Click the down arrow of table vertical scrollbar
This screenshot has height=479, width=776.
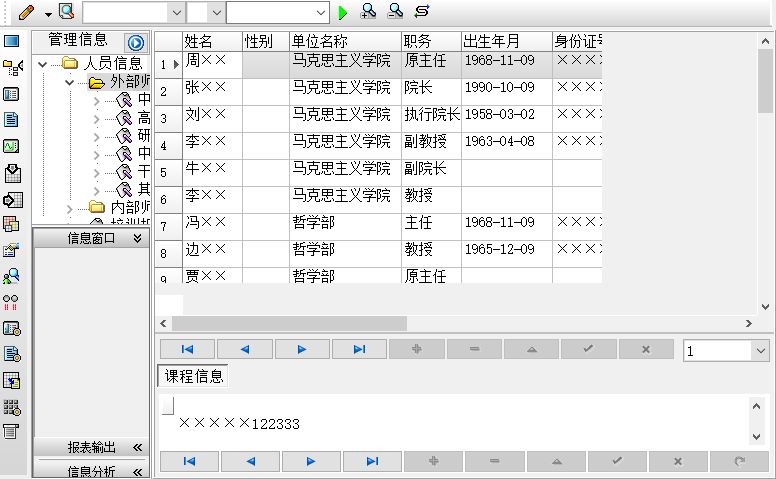pos(766,307)
